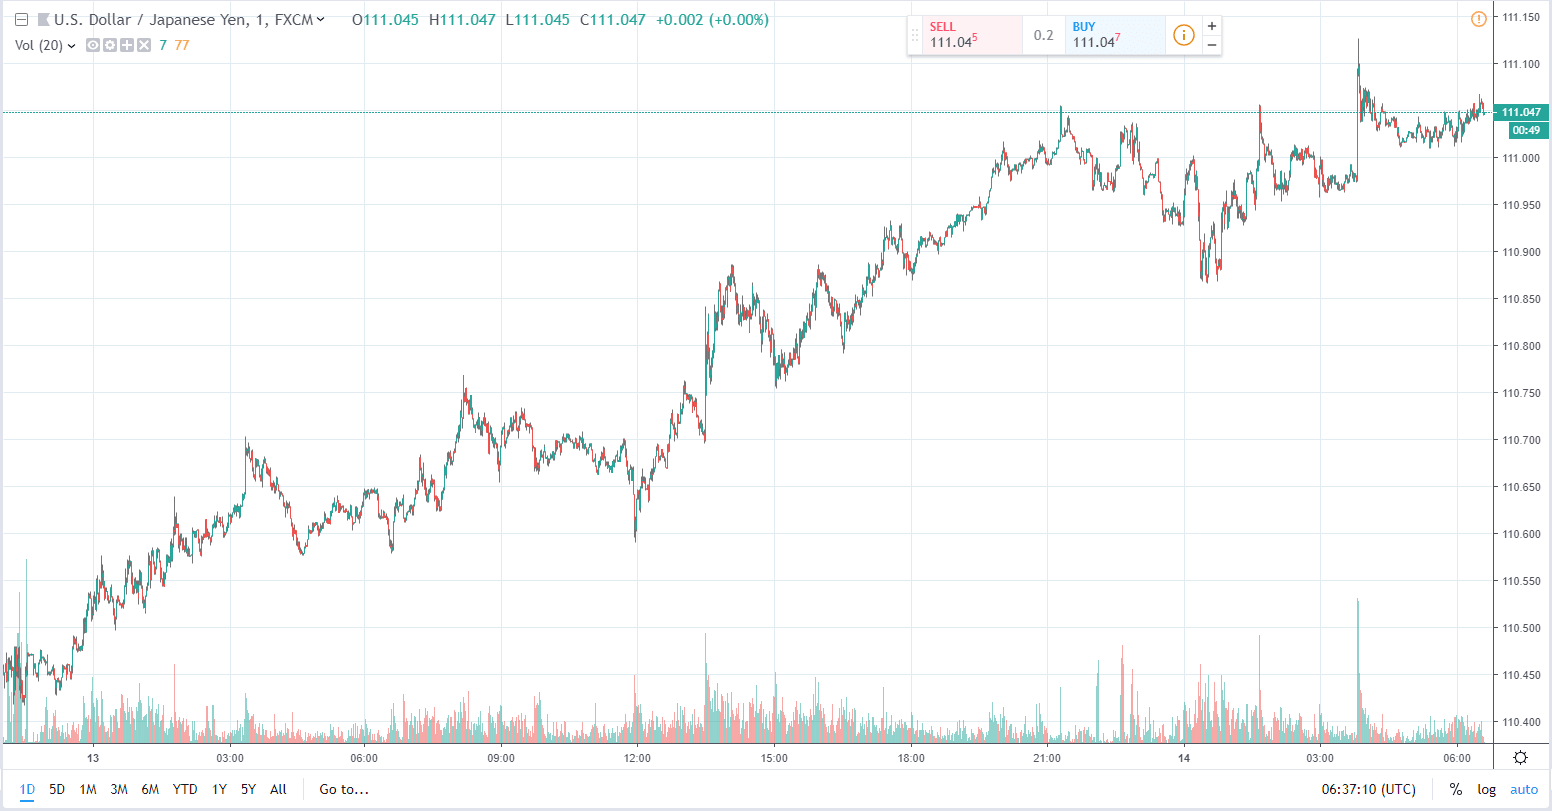This screenshot has height=811, width=1552.
Task: Click the BUY 111.04 button
Action: tap(1115, 35)
